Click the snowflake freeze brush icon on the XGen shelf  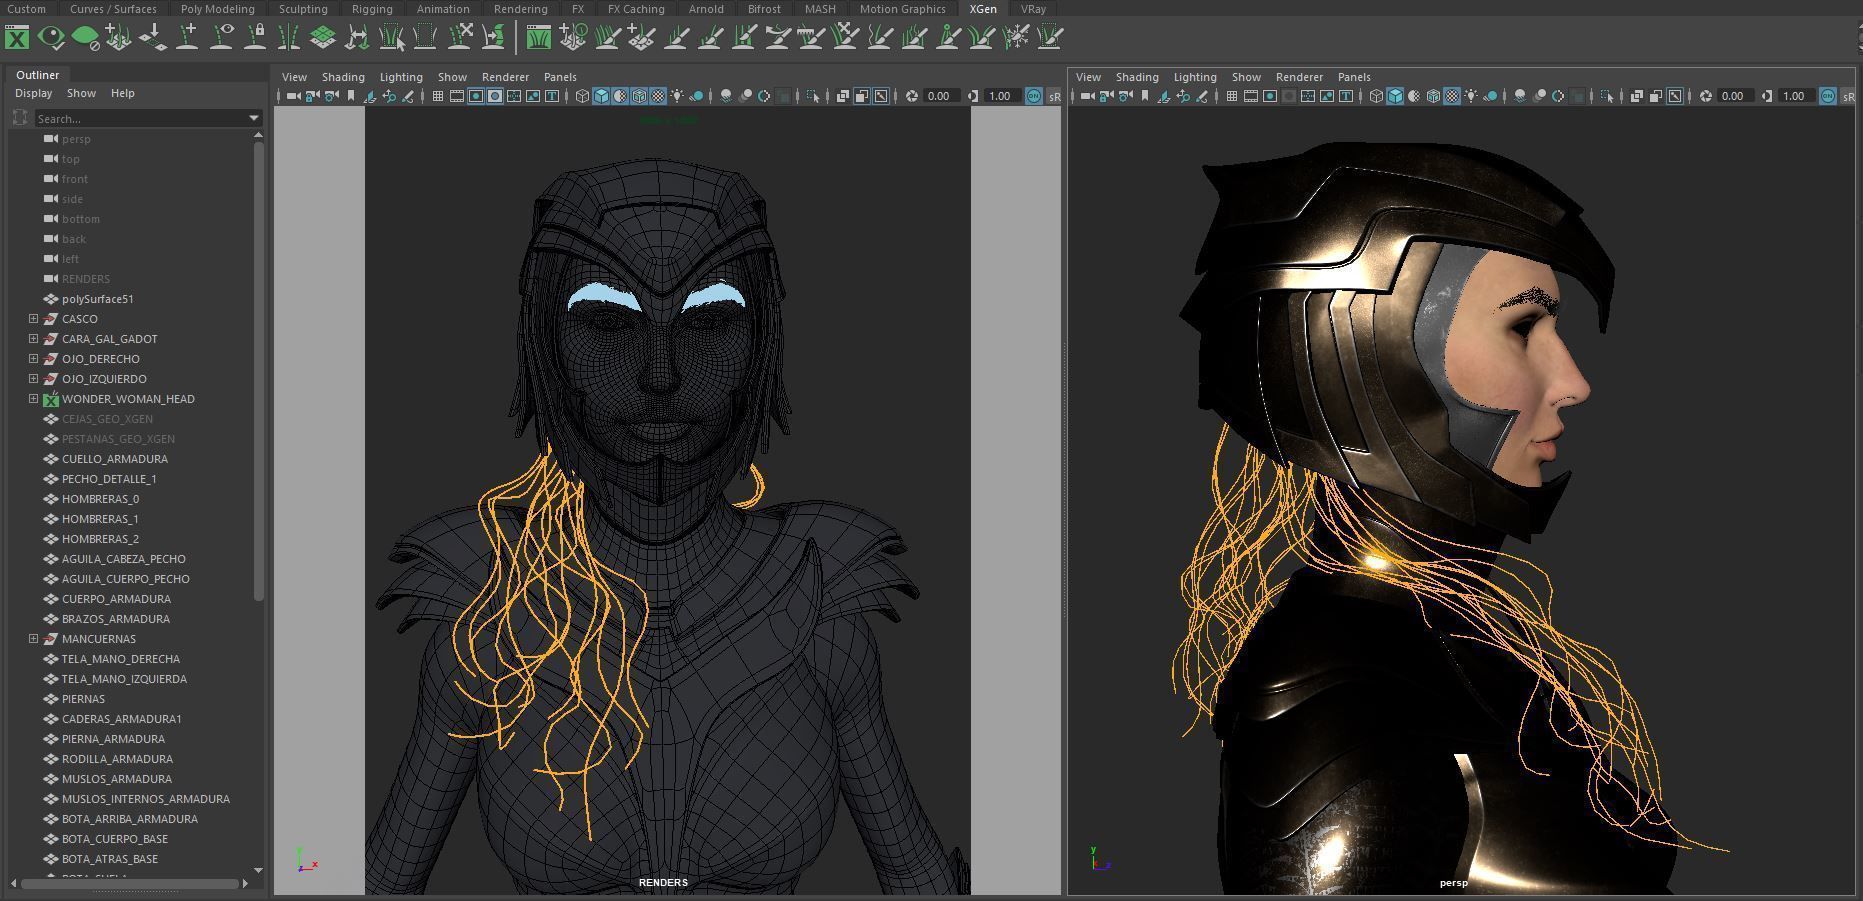point(1016,38)
